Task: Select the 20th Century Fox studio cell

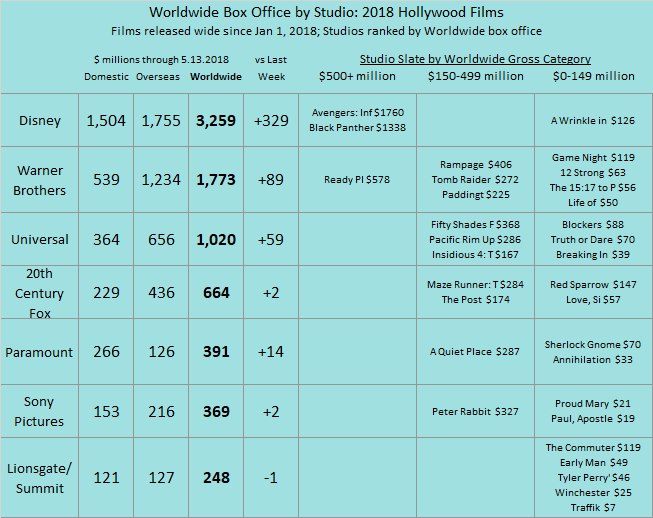Action: (x=40, y=293)
